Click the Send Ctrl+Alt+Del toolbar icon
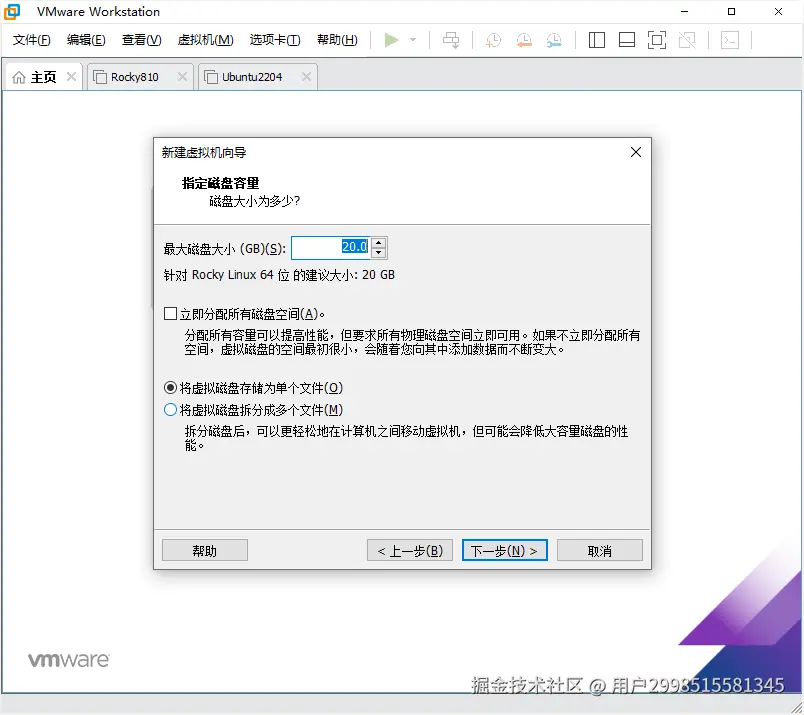804x715 pixels. click(x=451, y=40)
